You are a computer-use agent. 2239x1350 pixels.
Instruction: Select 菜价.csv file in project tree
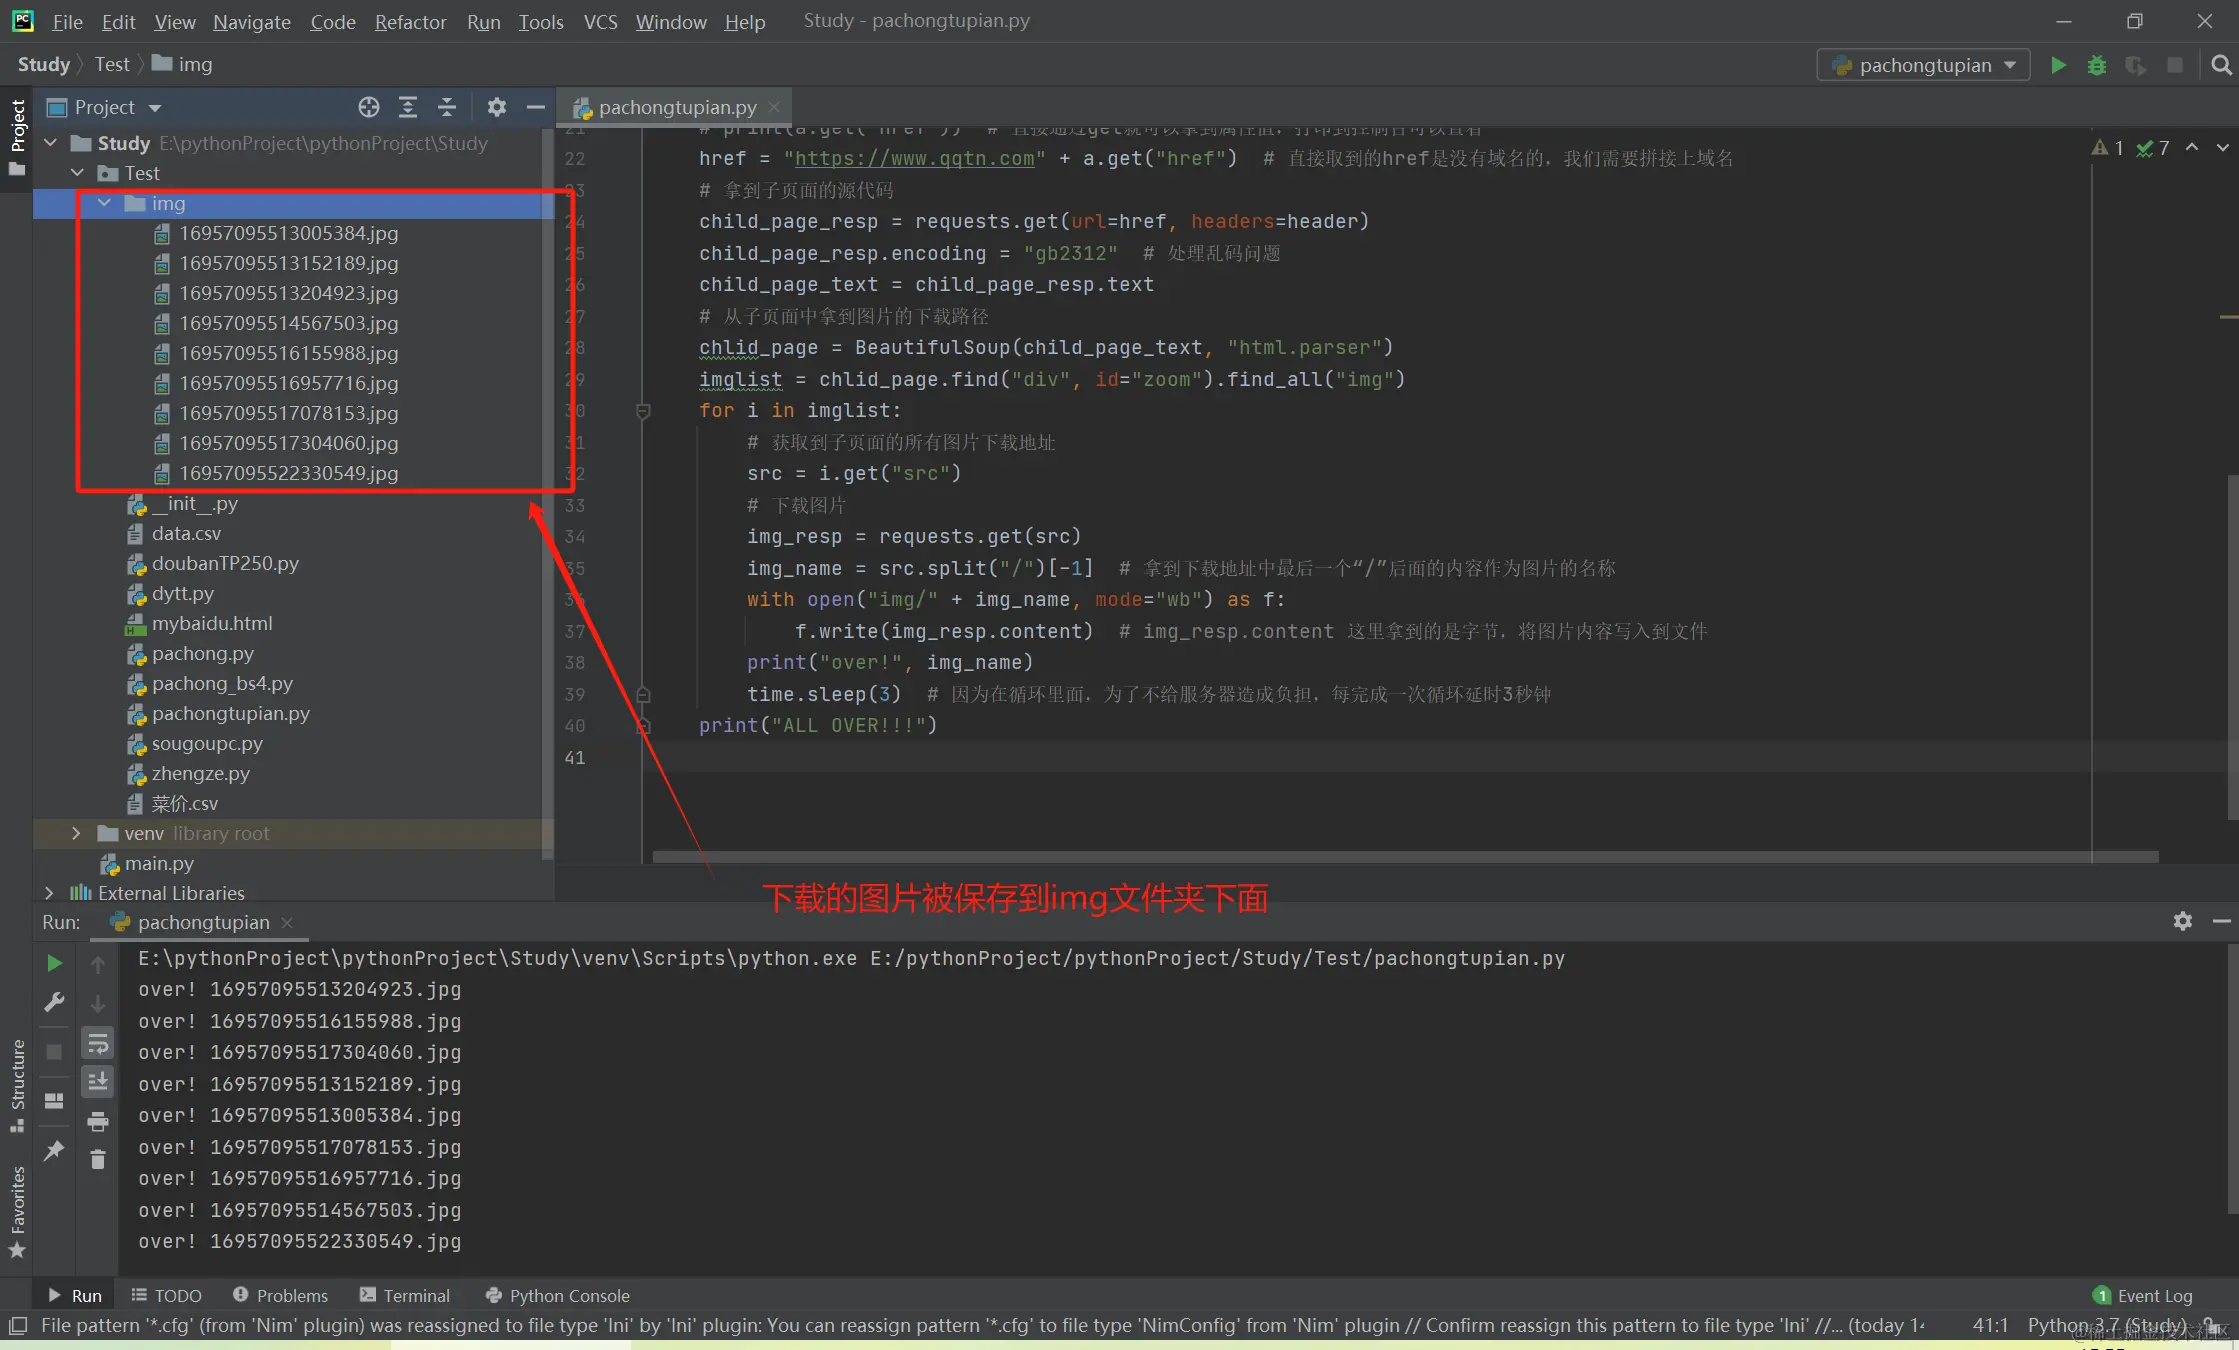(x=184, y=803)
